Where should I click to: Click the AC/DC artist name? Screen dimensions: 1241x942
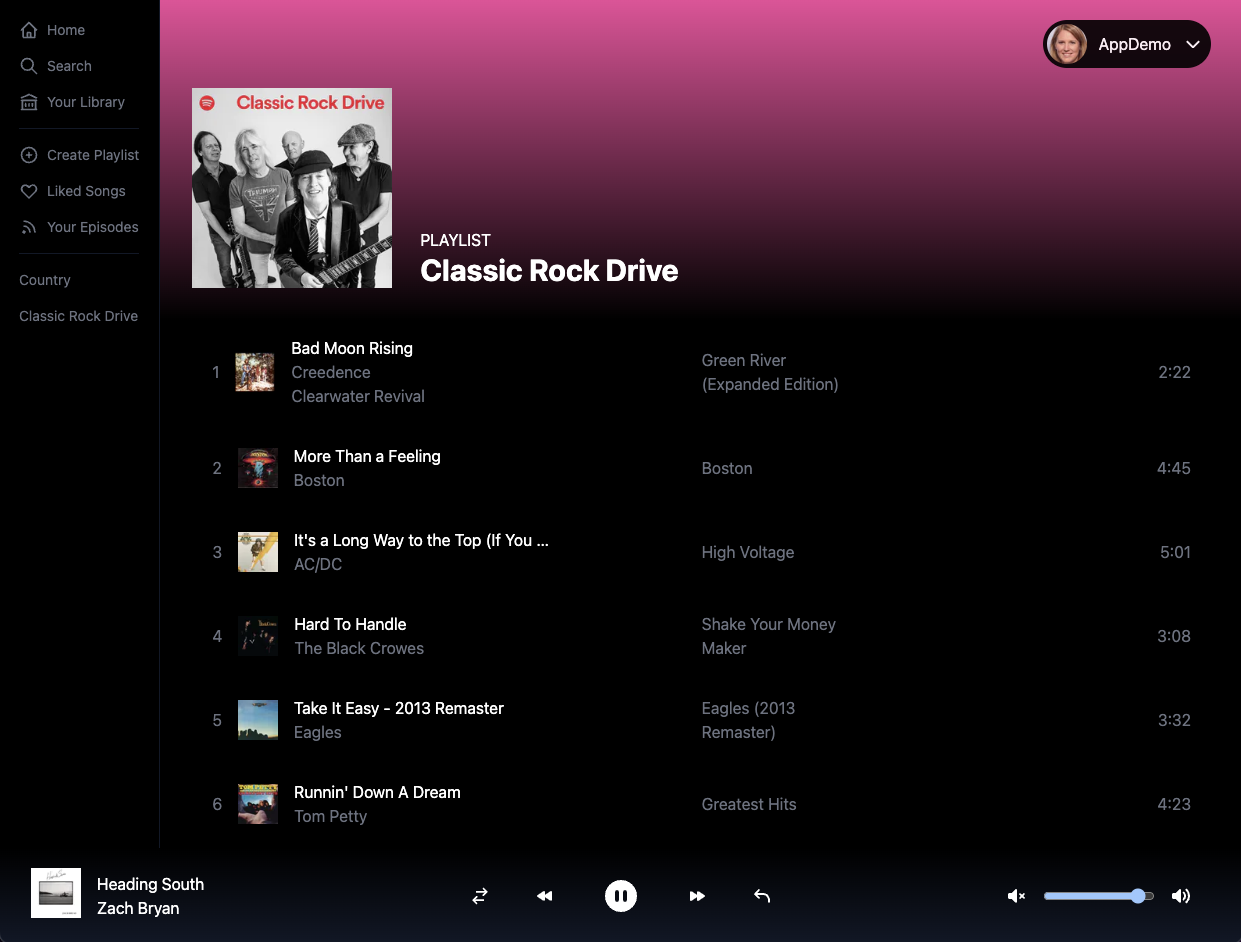point(318,564)
